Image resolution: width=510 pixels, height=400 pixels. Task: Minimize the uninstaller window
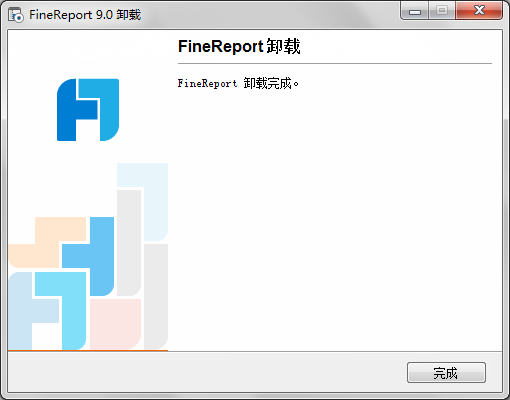point(415,11)
